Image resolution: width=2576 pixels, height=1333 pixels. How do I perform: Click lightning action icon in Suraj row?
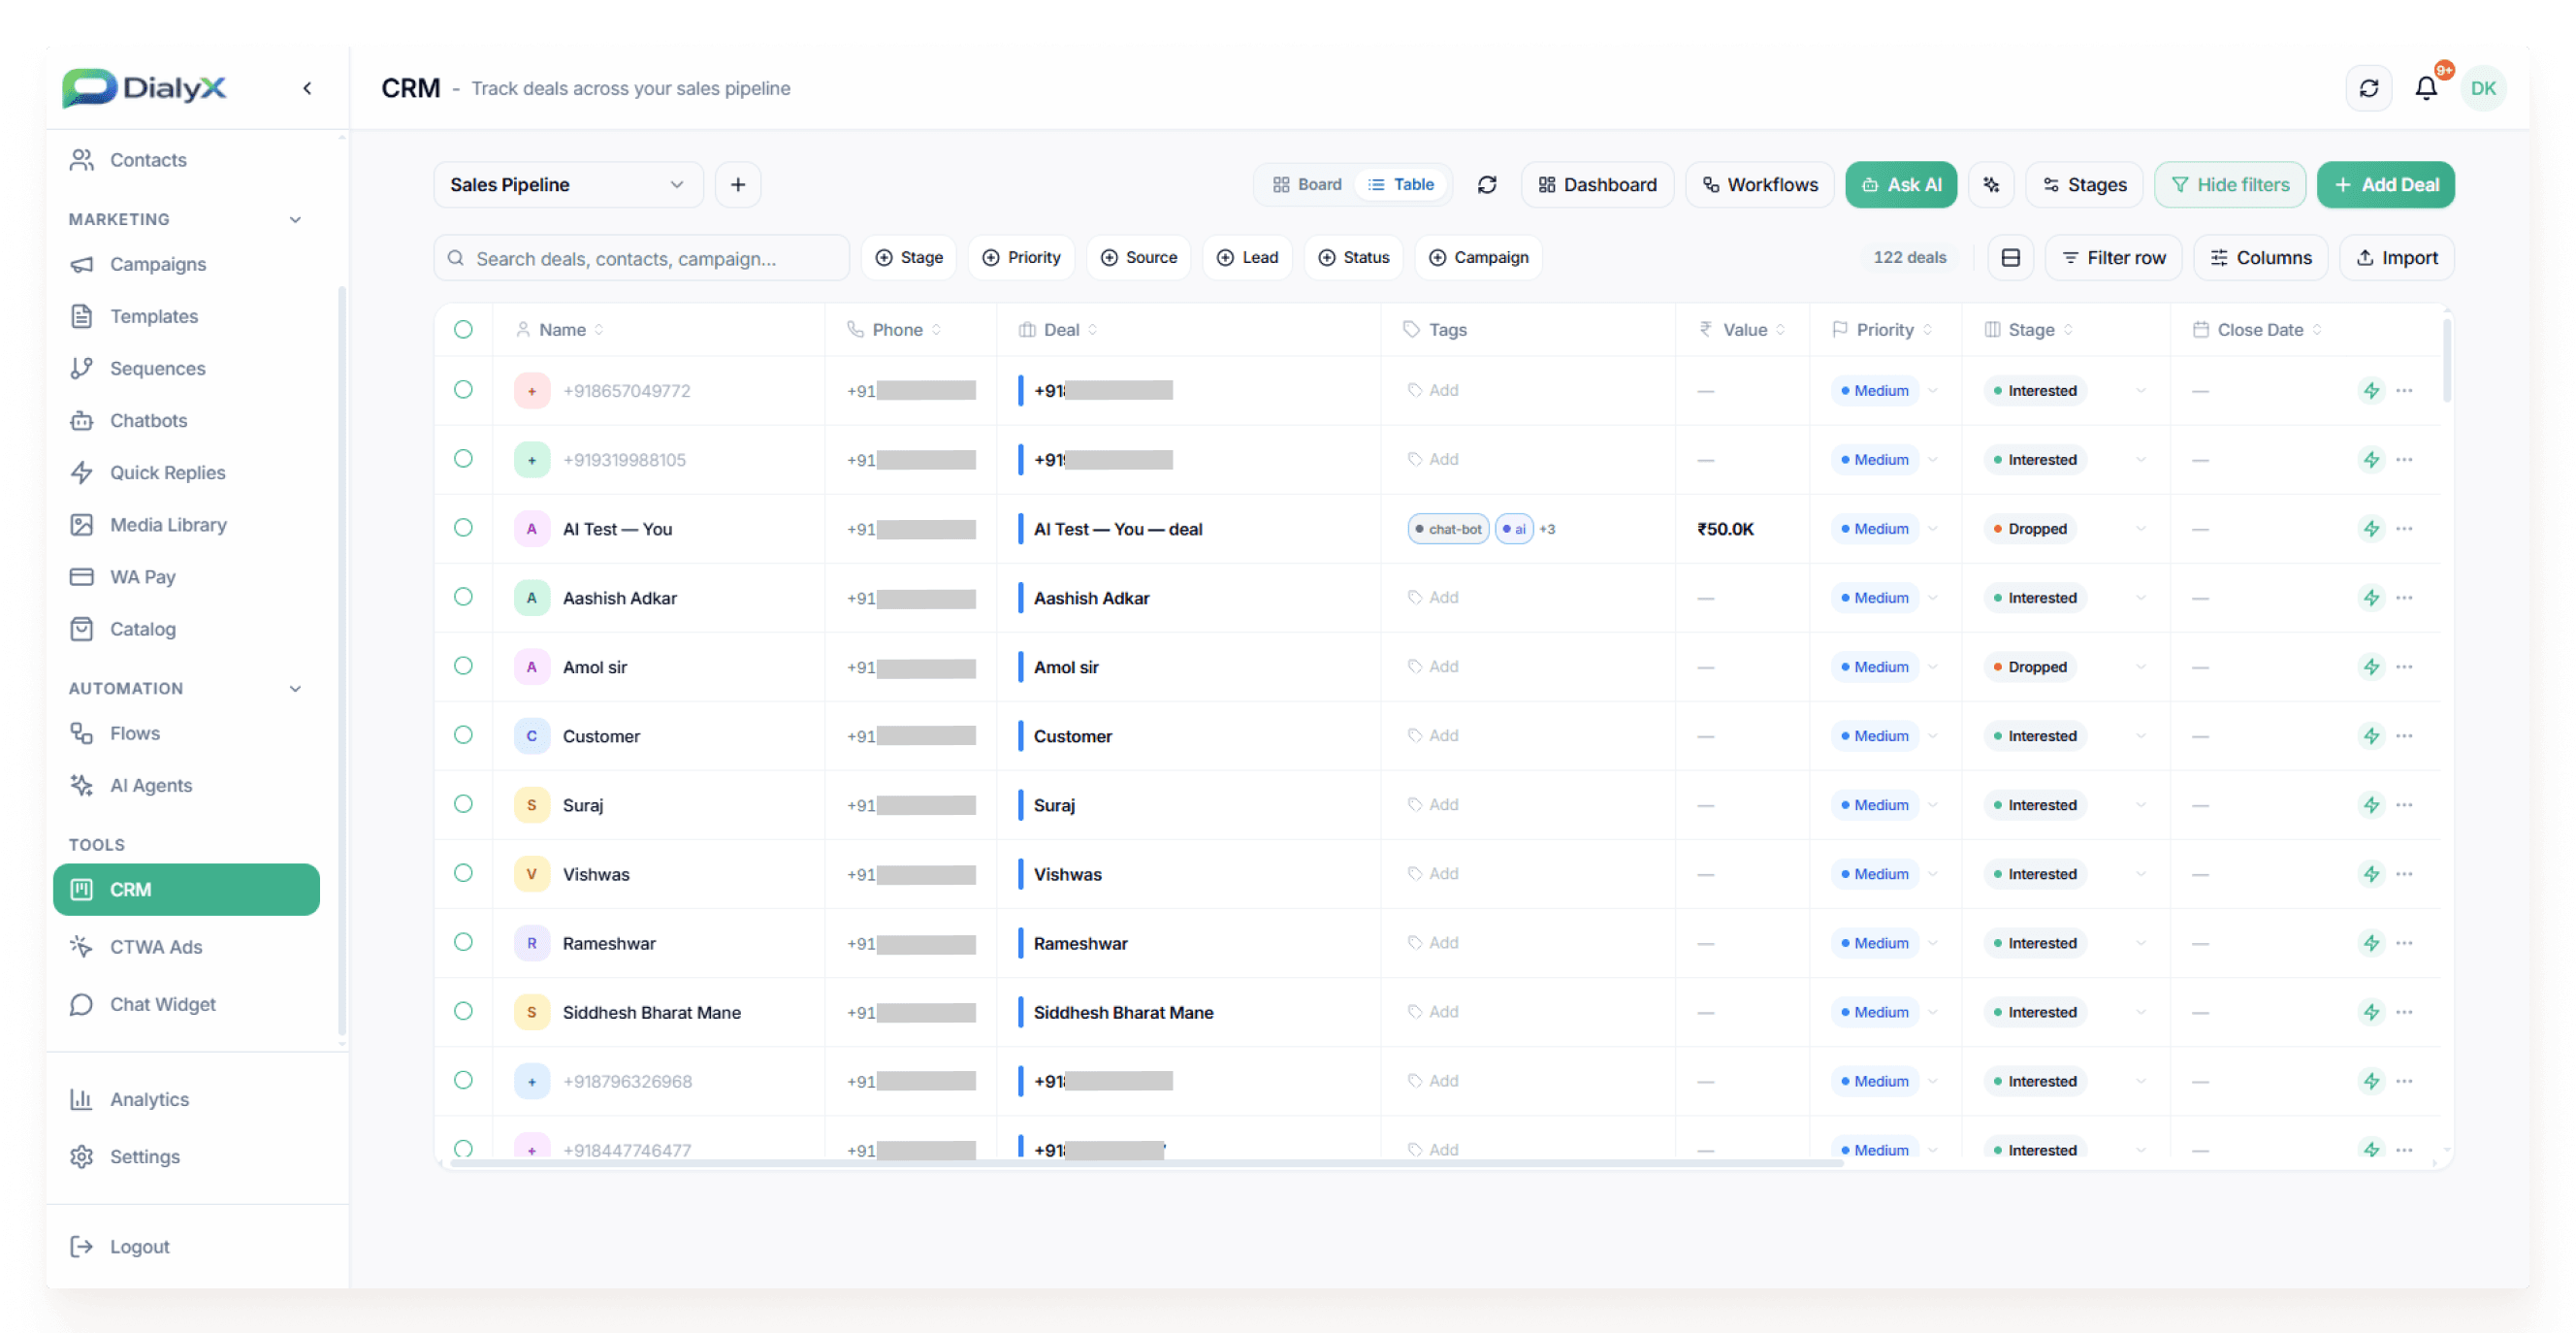pyautogui.click(x=2371, y=805)
